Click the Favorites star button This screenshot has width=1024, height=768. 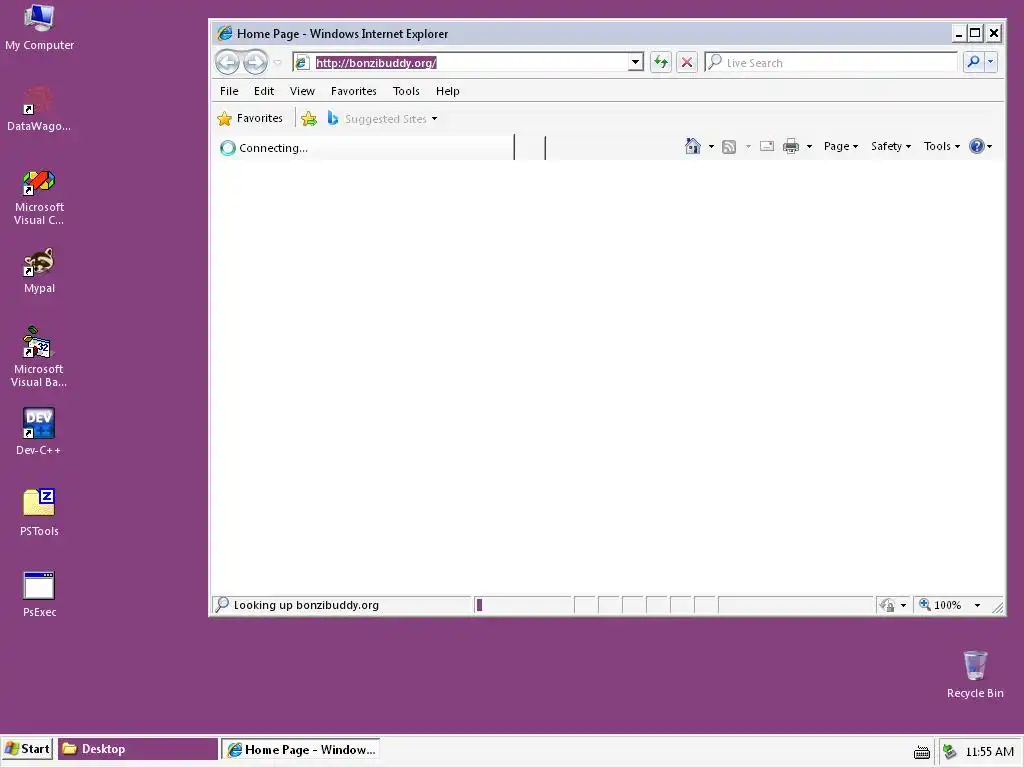coord(250,118)
